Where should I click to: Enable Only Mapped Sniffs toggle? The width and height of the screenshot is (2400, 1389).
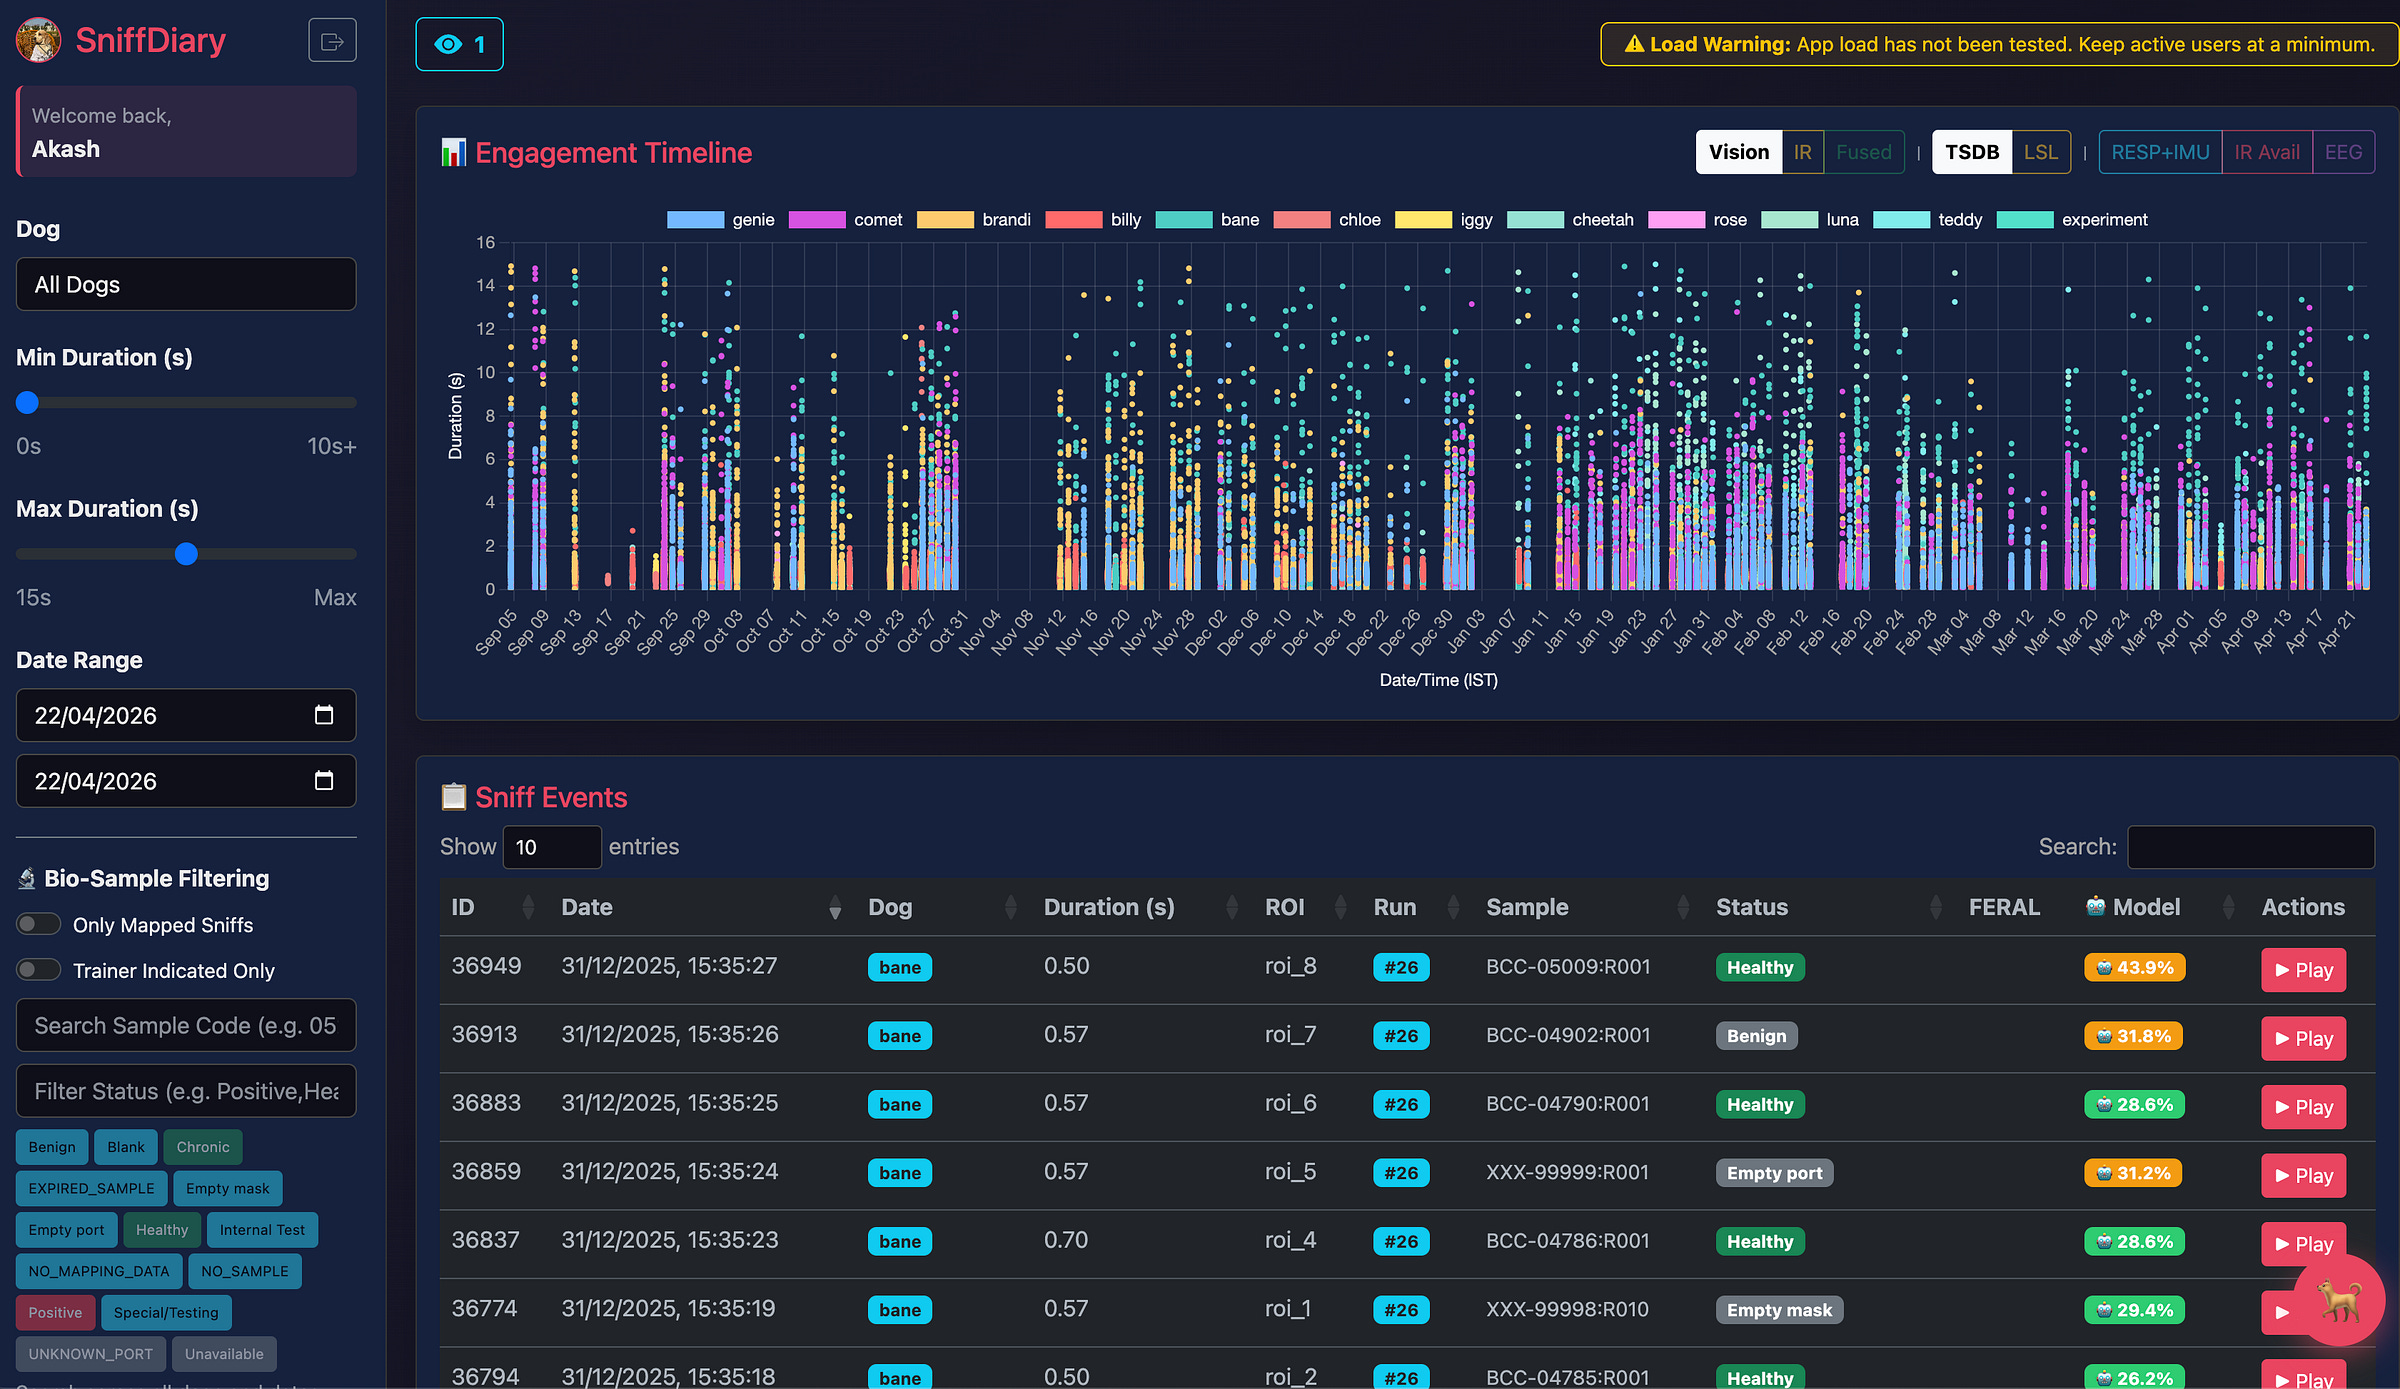39,924
